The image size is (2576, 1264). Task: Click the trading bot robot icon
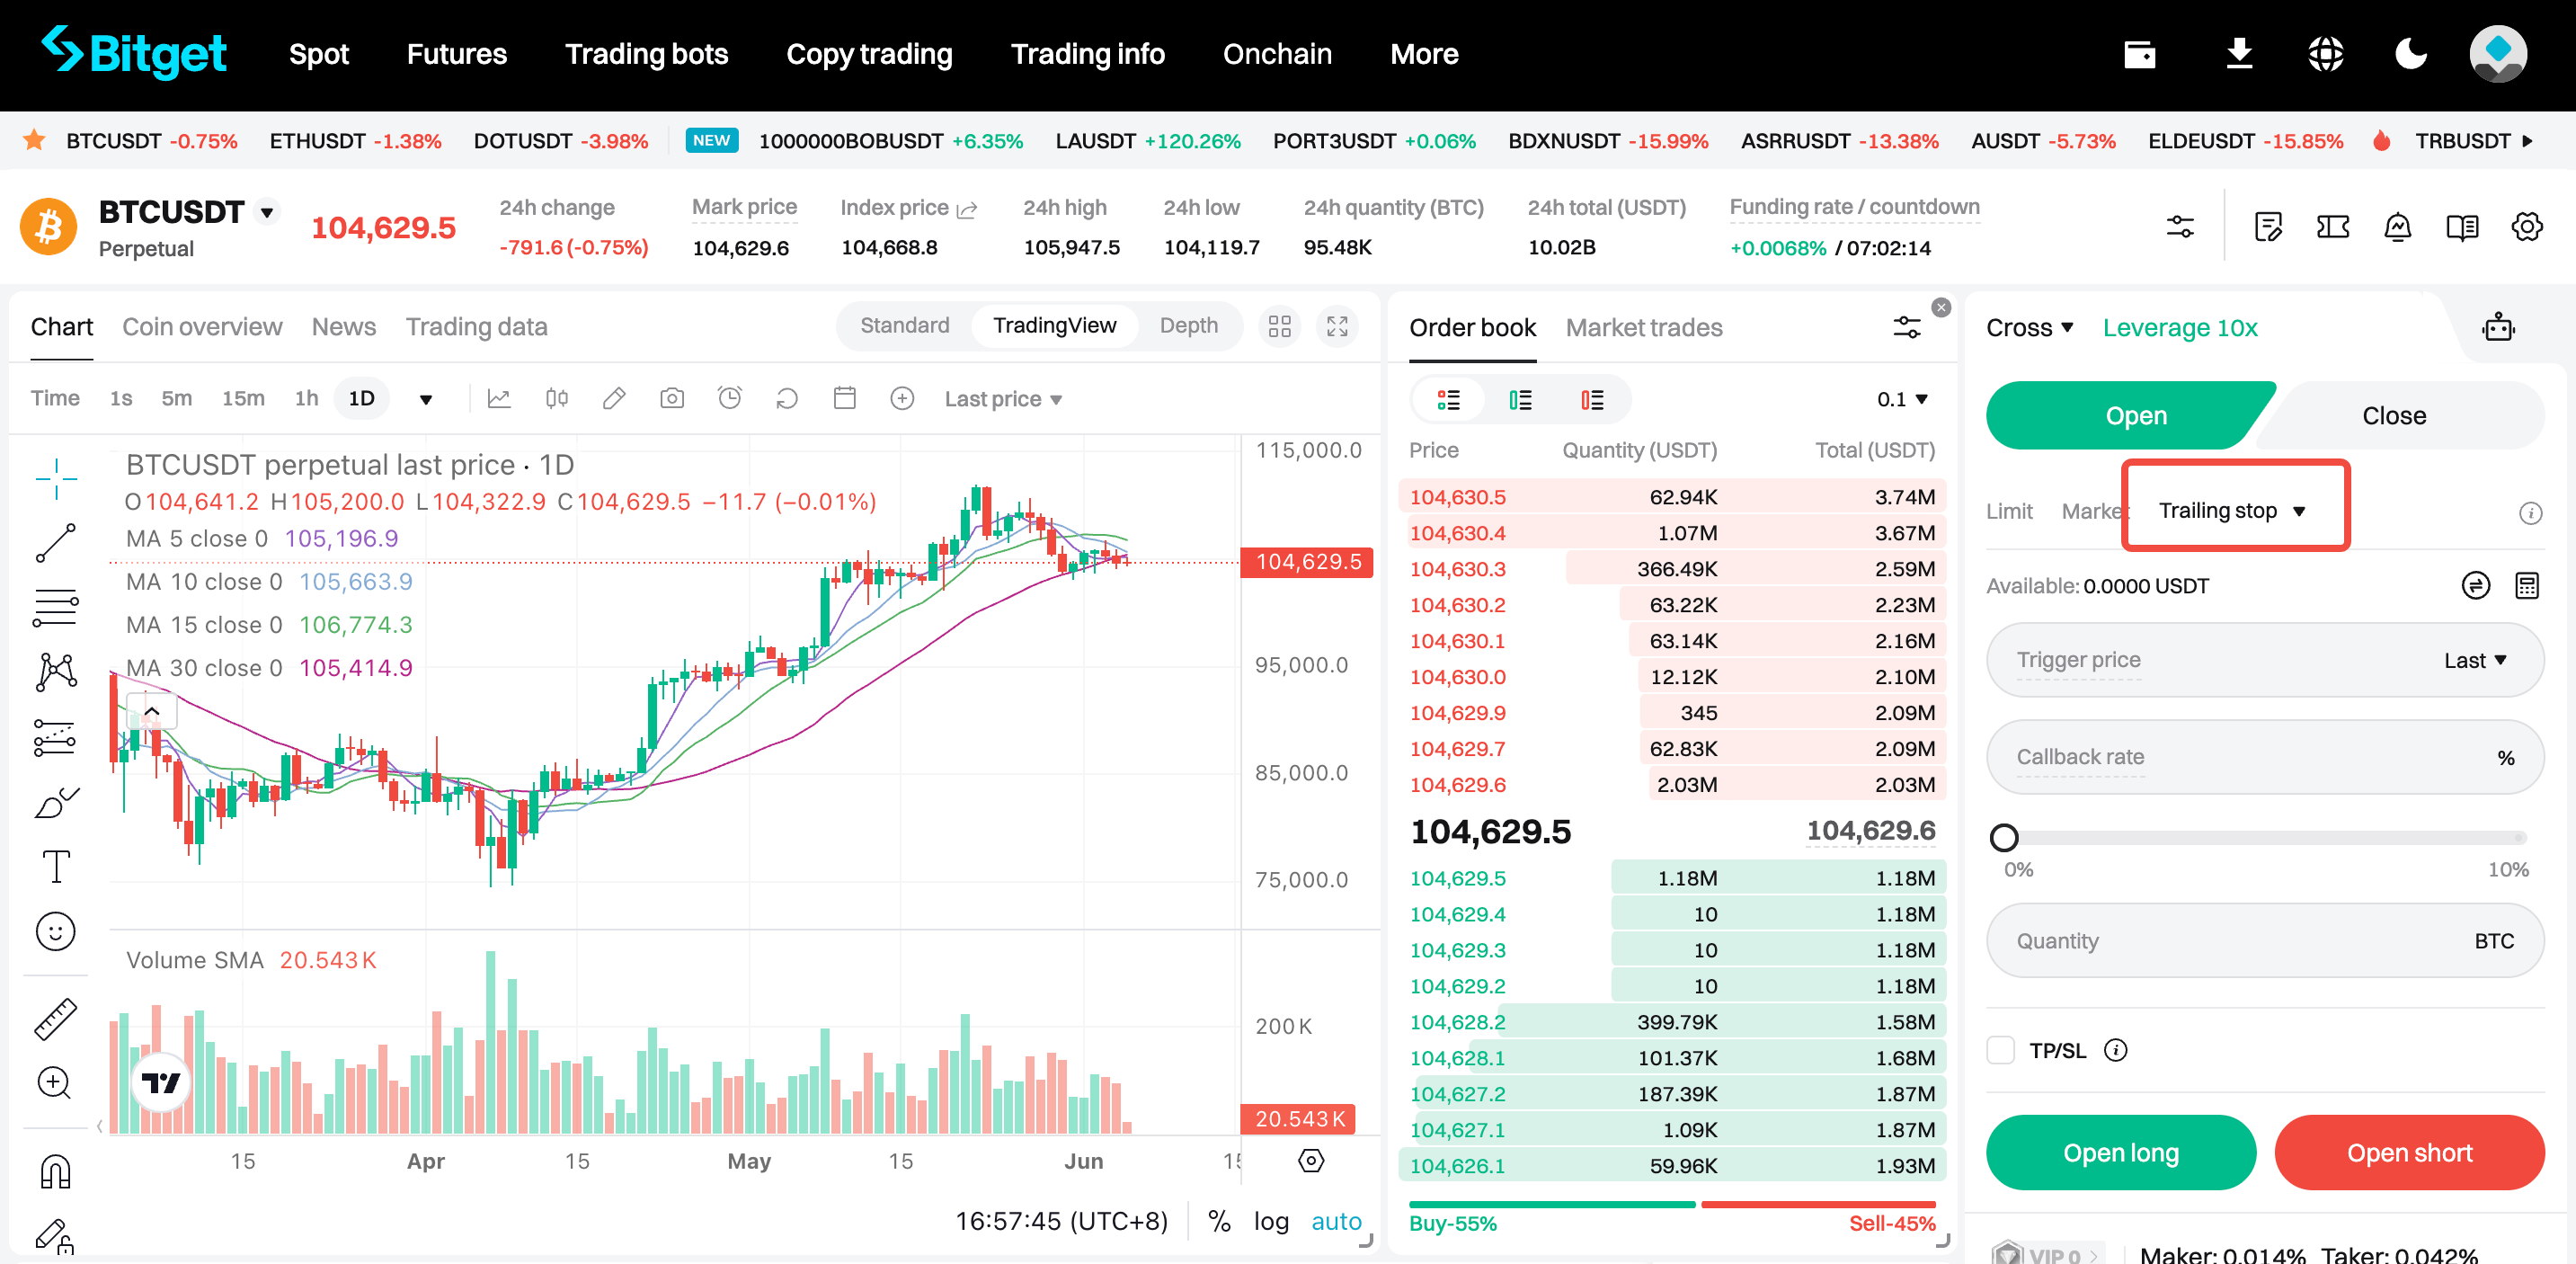pyautogui.click(x=2498, y=328)
